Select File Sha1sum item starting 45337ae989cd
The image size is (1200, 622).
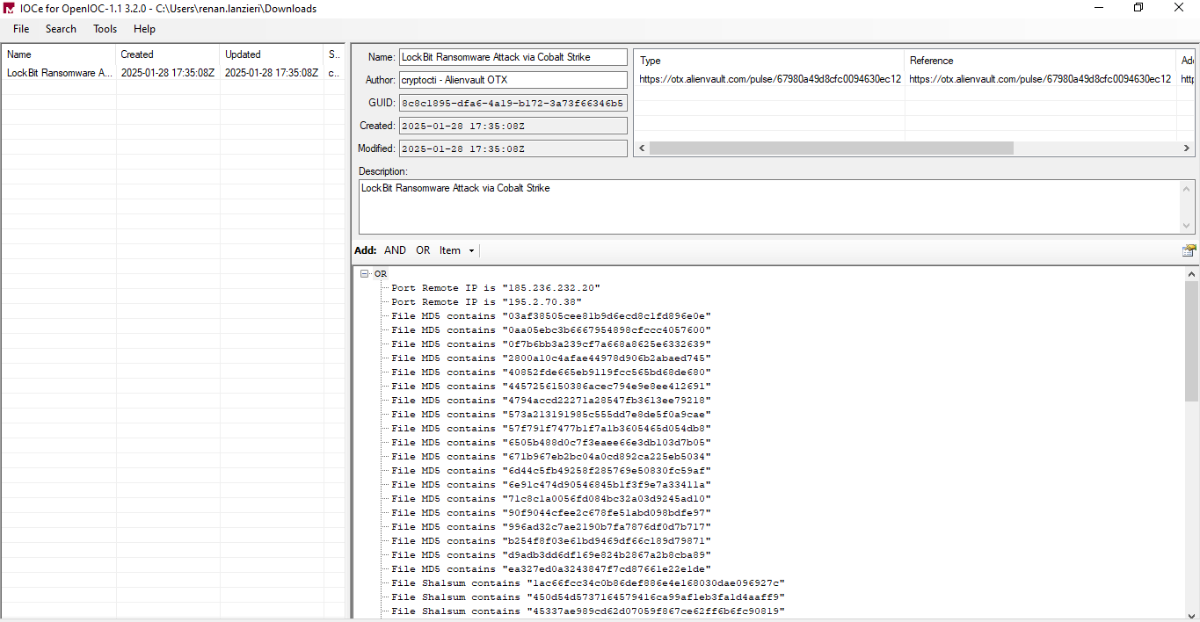(588, 610)
